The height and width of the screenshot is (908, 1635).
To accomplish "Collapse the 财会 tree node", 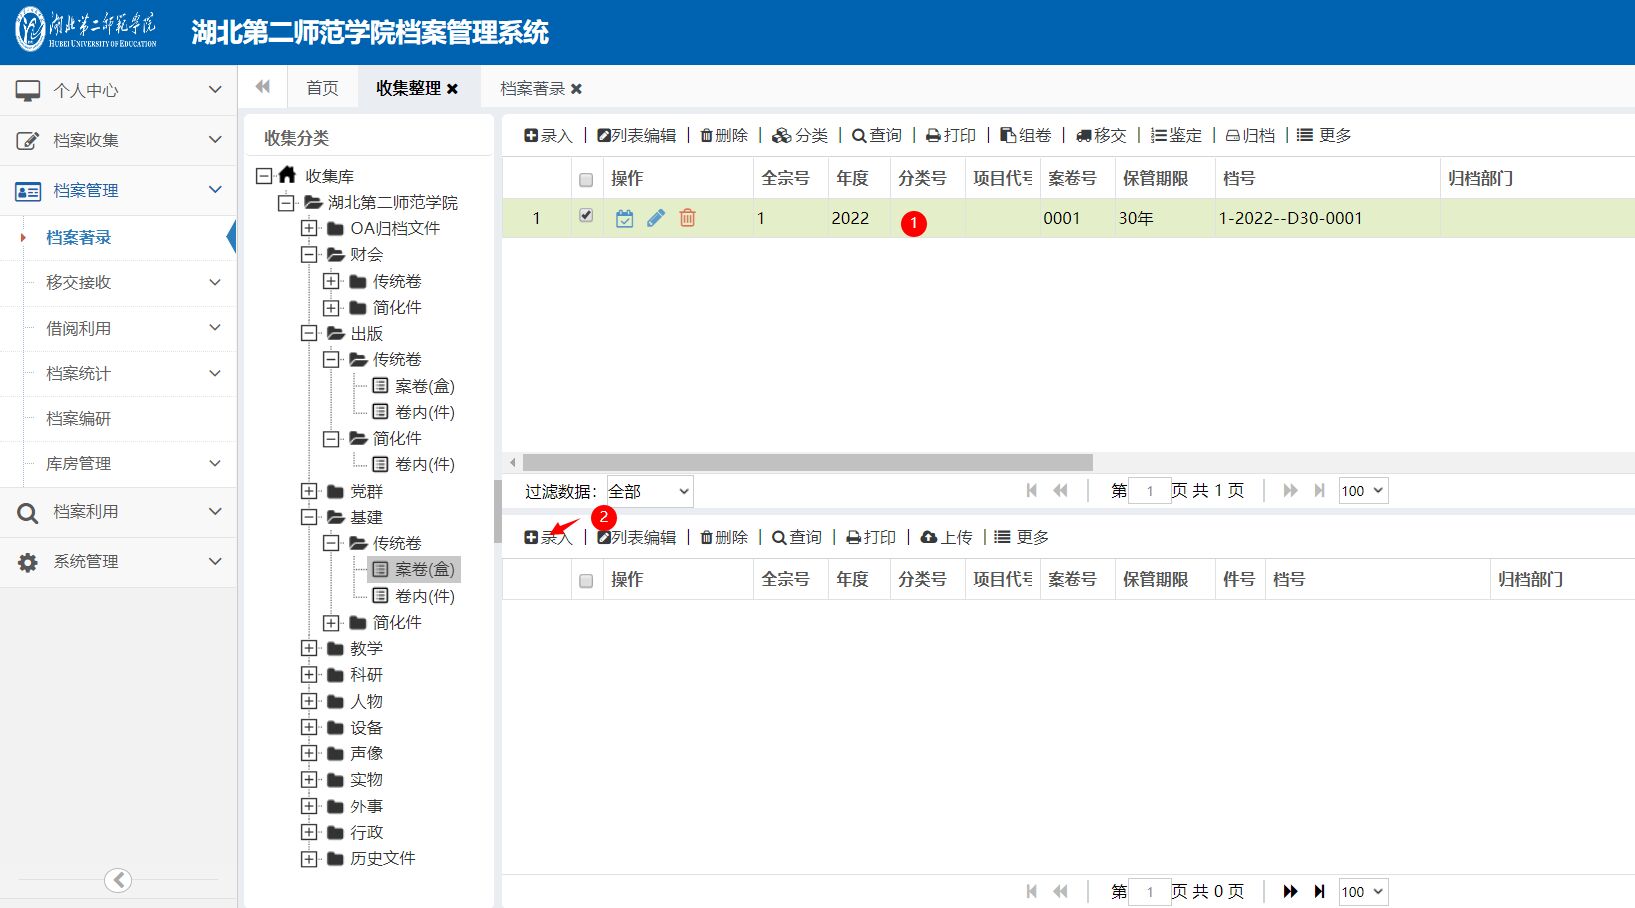I will point(309,254).
